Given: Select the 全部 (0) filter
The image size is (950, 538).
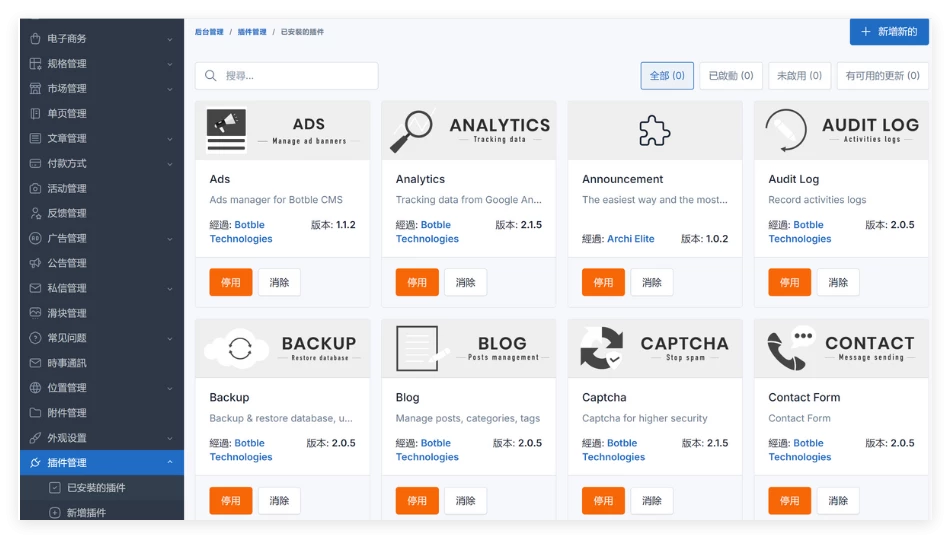Looking at the screenshot, I should [x=667, y=76].
